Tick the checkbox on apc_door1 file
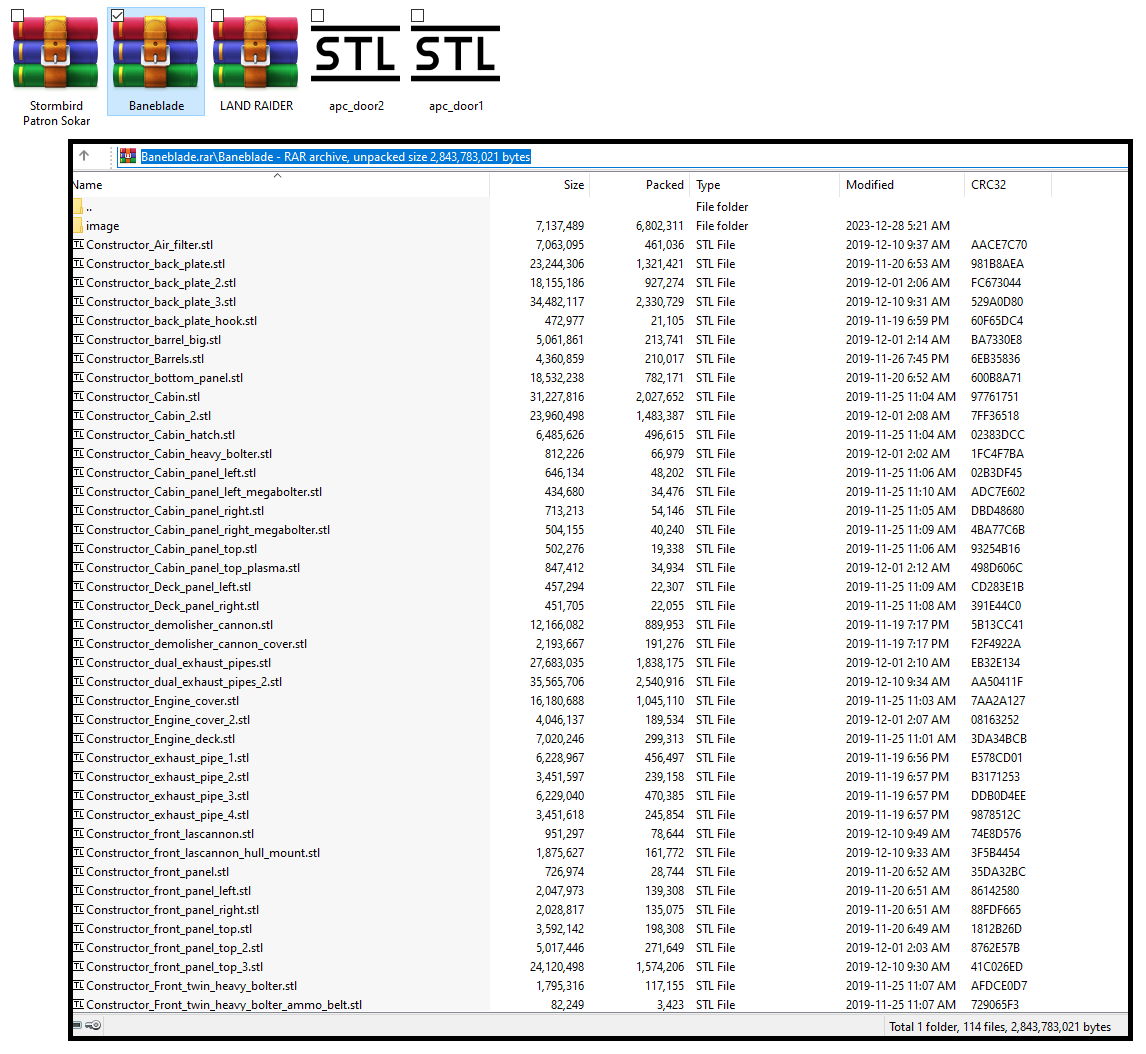This screenshot has width=1146, height=1054. (x=418, y=15)
